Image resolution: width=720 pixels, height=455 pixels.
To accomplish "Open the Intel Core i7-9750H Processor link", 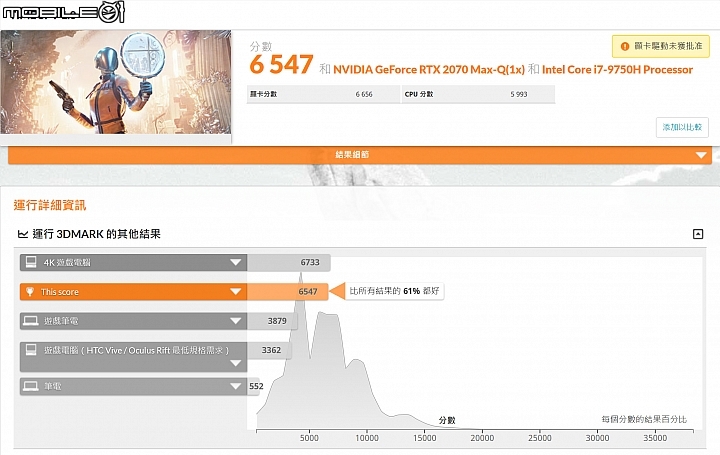I will tap(617, 70).
